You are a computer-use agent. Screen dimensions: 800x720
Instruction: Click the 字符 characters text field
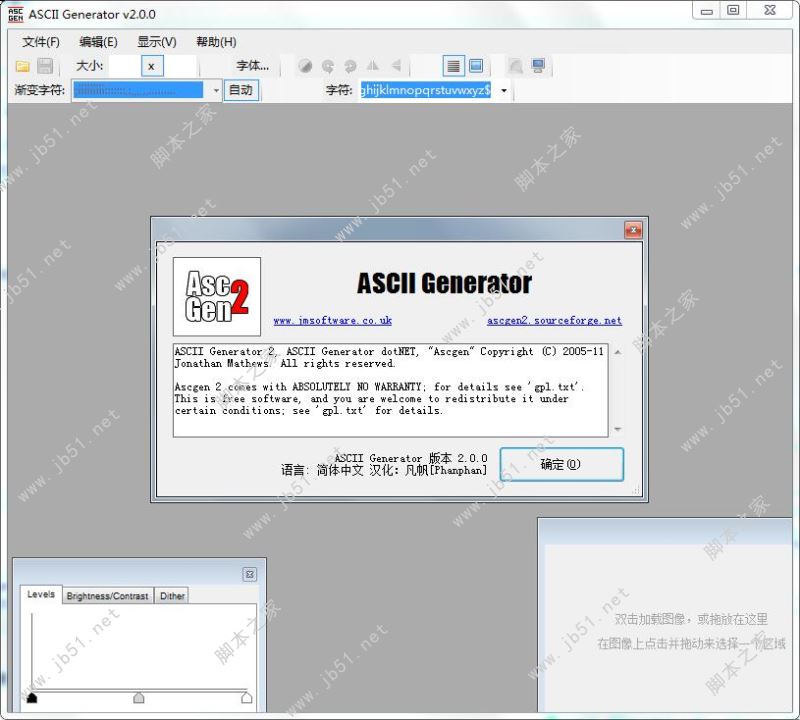point(426,90)
